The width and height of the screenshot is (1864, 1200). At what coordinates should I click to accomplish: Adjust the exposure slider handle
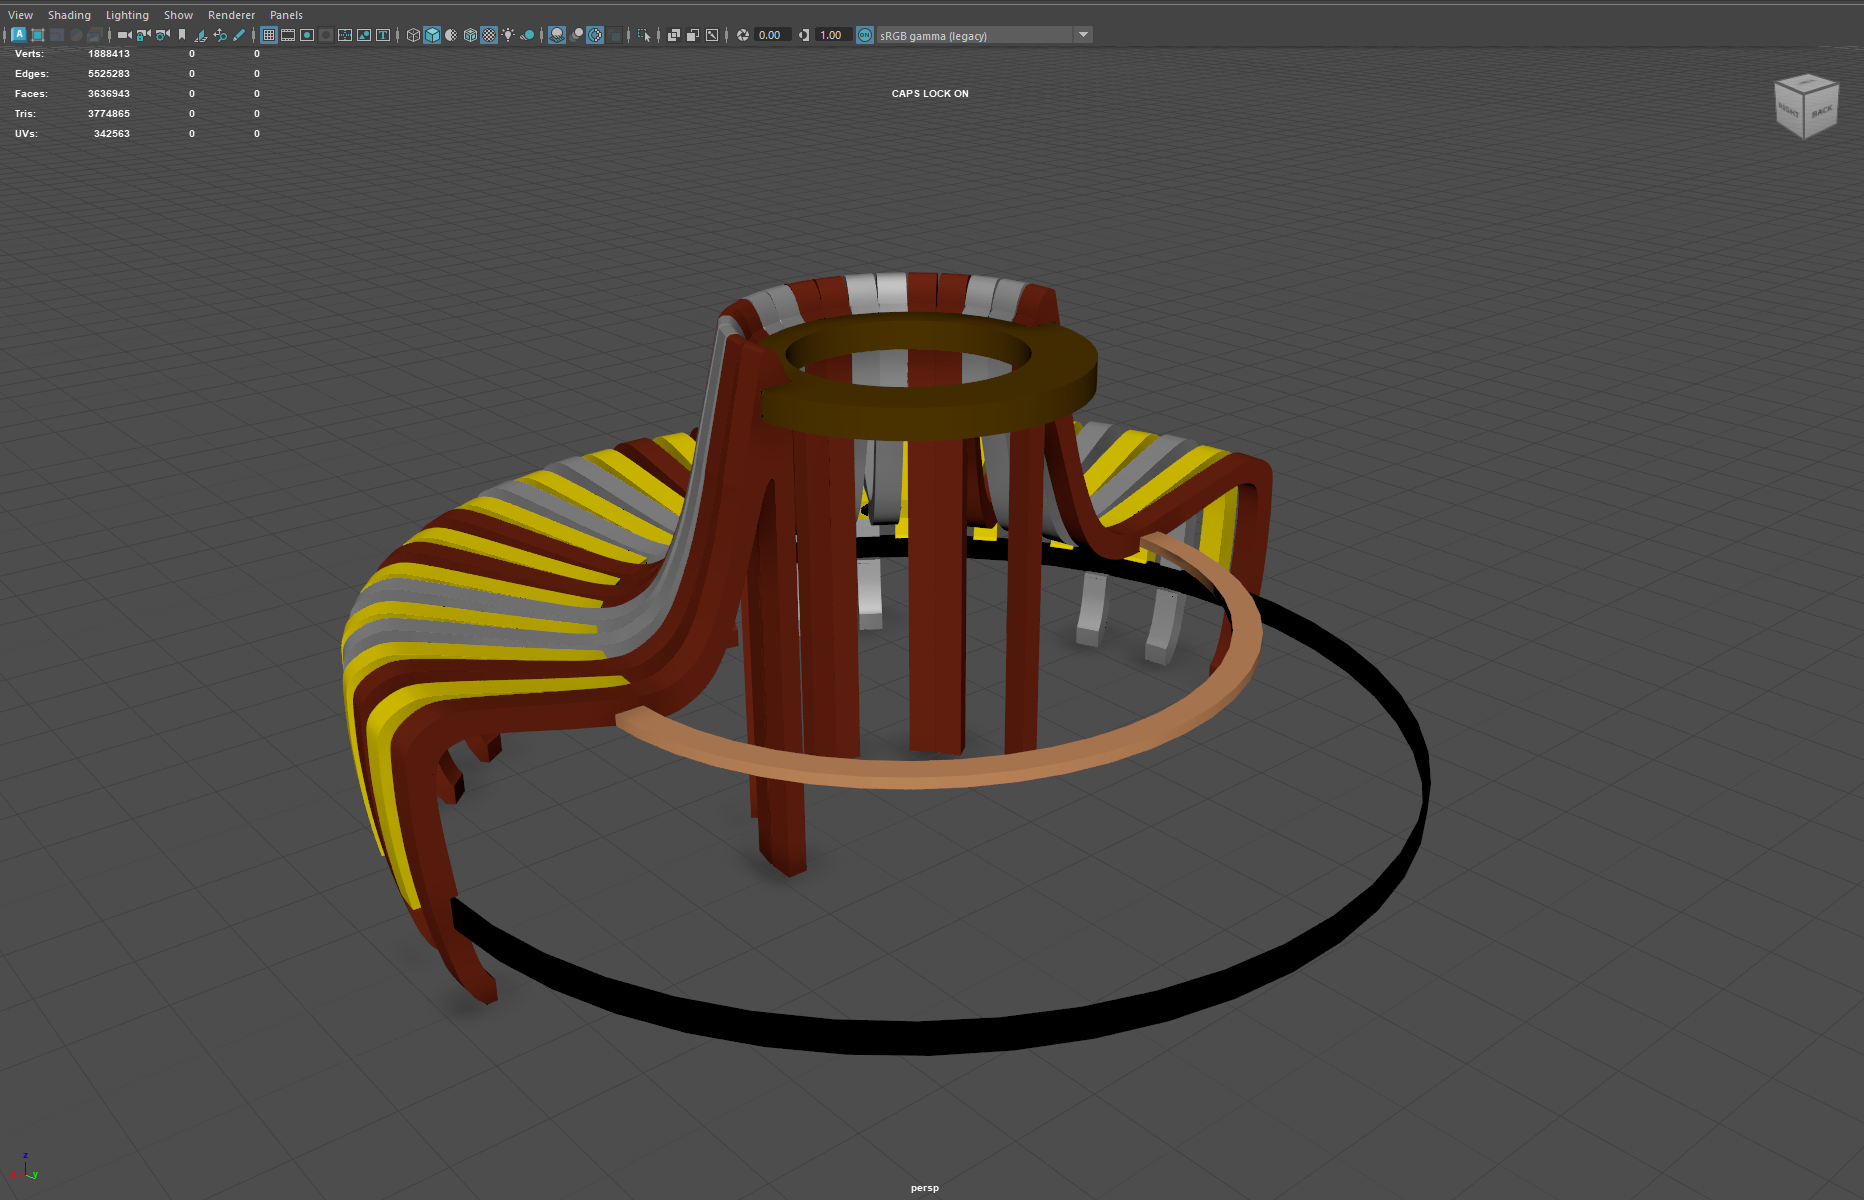(x=744, y=34)
